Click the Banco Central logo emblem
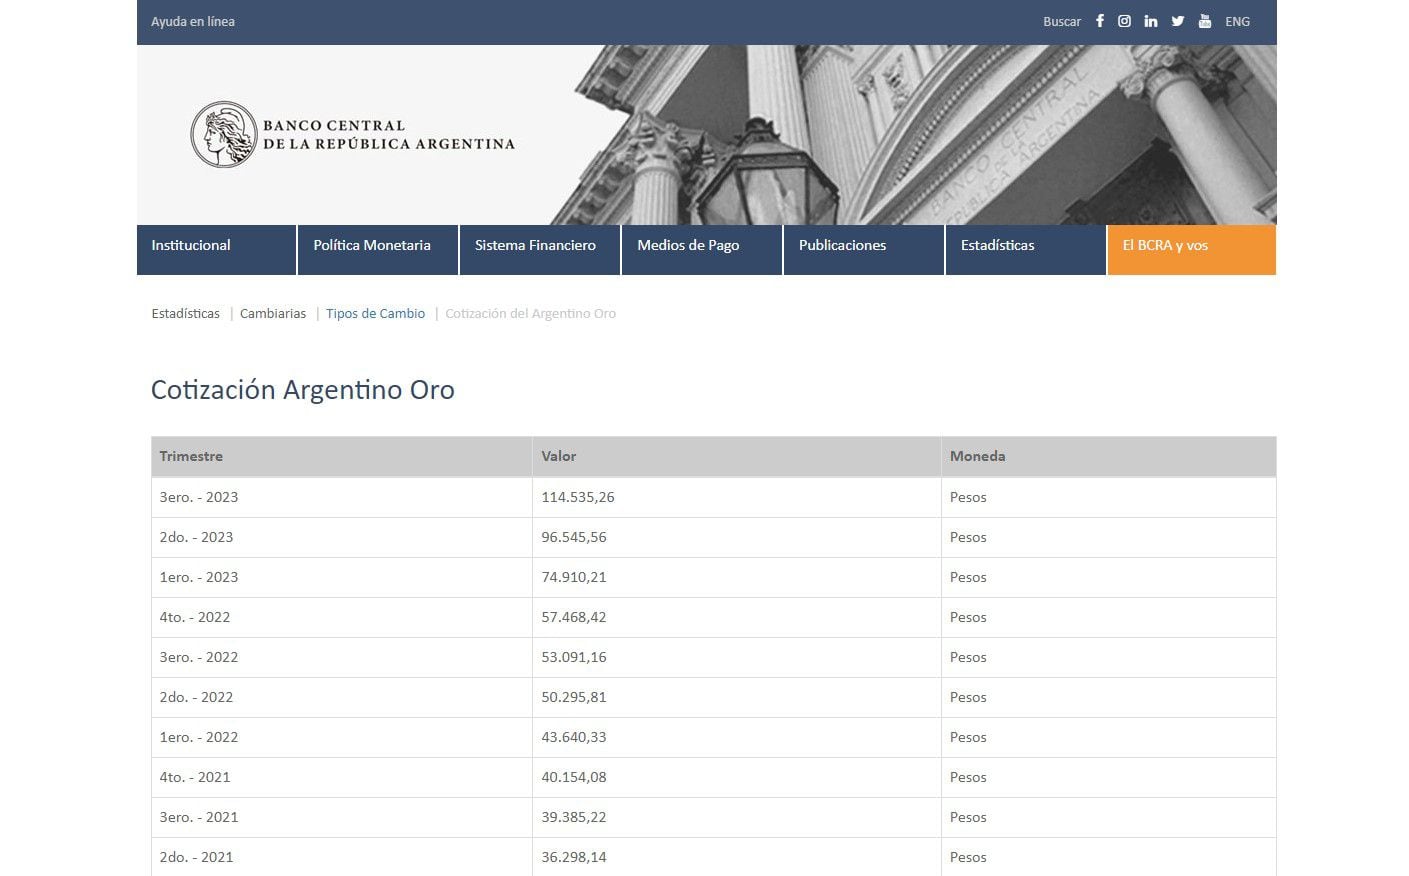Viewport: 1409px width, 876px height. 223,135
